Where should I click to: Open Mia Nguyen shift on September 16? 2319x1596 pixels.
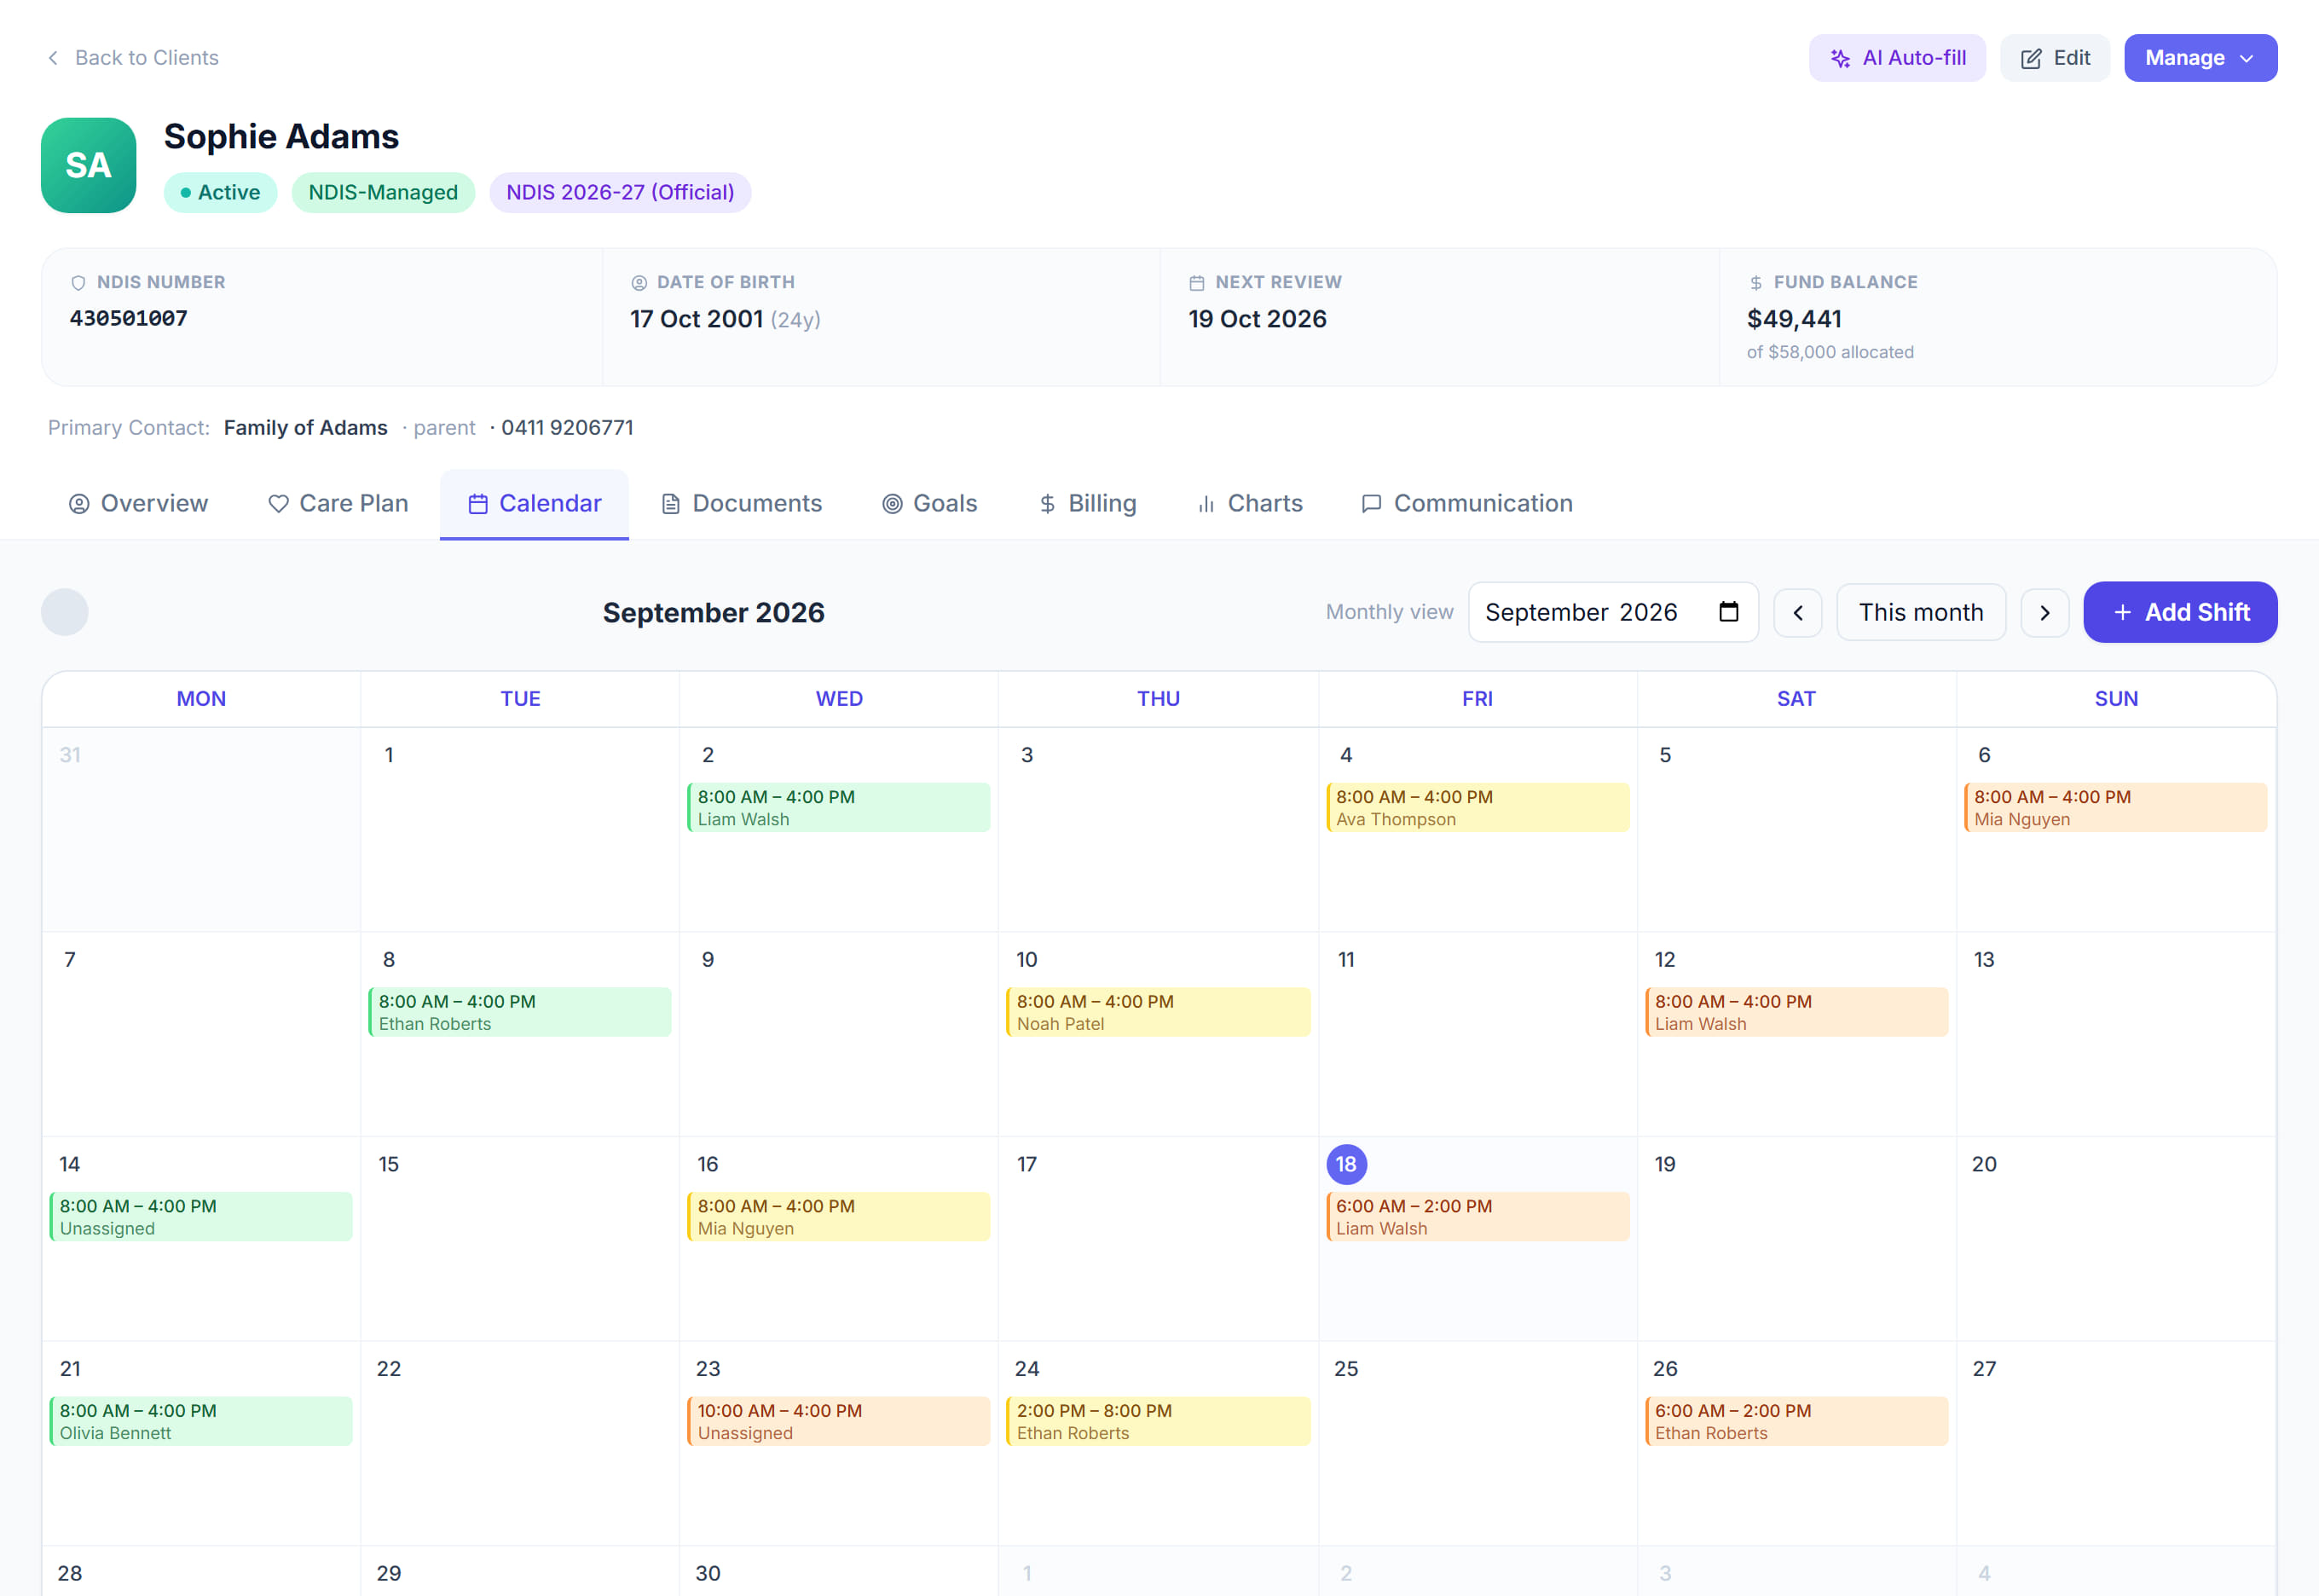click(838, 1217)
